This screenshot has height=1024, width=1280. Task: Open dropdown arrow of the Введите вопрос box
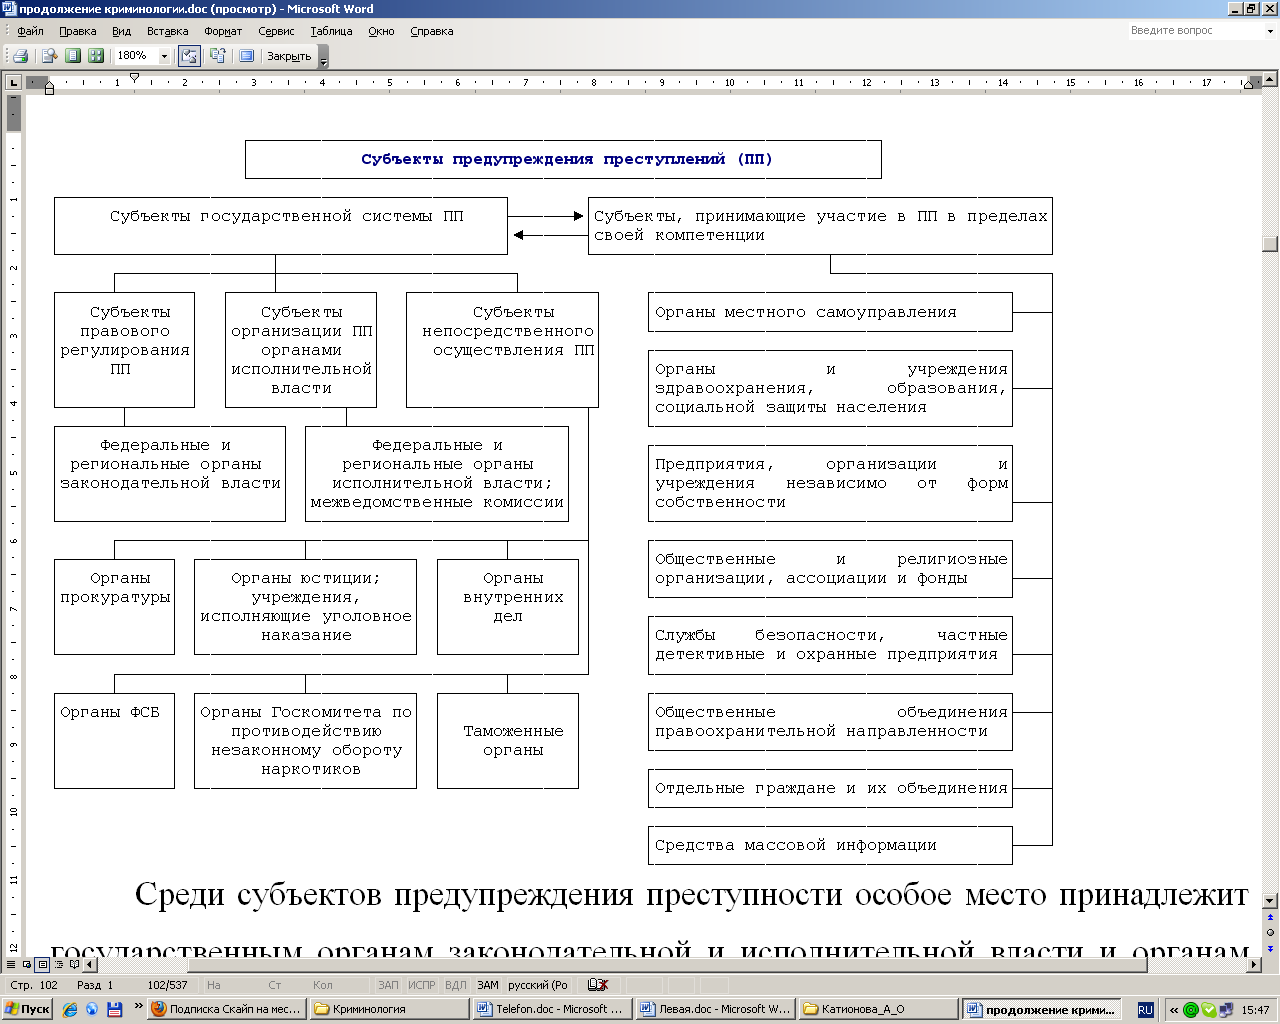coord(1270,31)
